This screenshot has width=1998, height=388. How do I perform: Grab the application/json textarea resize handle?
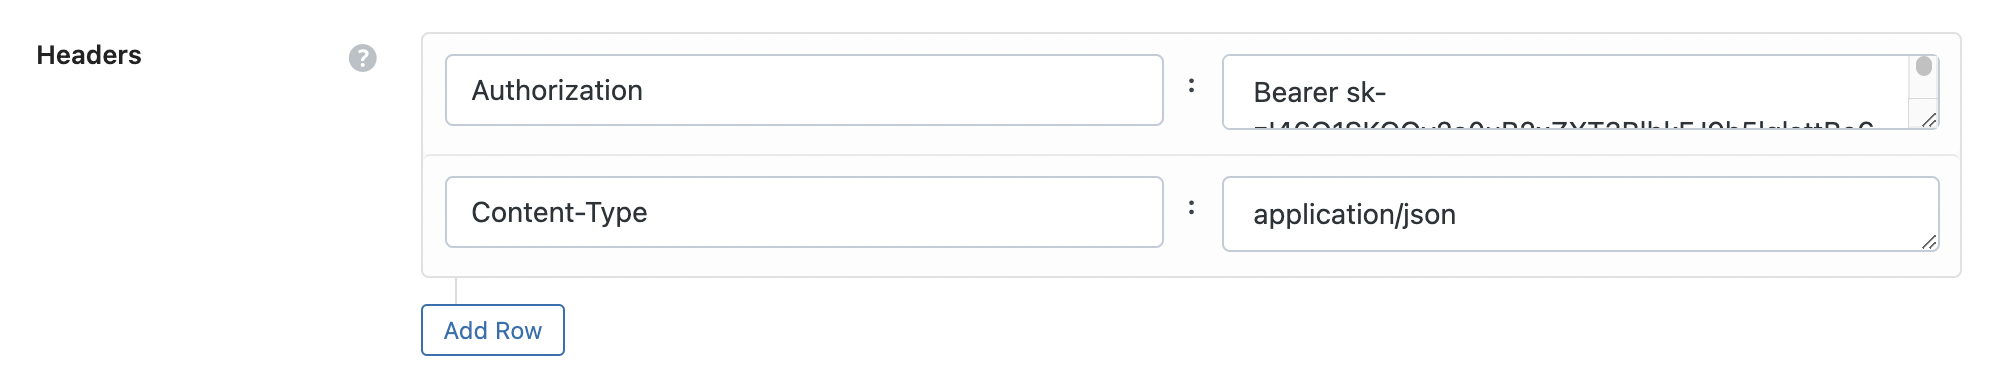point(1929,241)
